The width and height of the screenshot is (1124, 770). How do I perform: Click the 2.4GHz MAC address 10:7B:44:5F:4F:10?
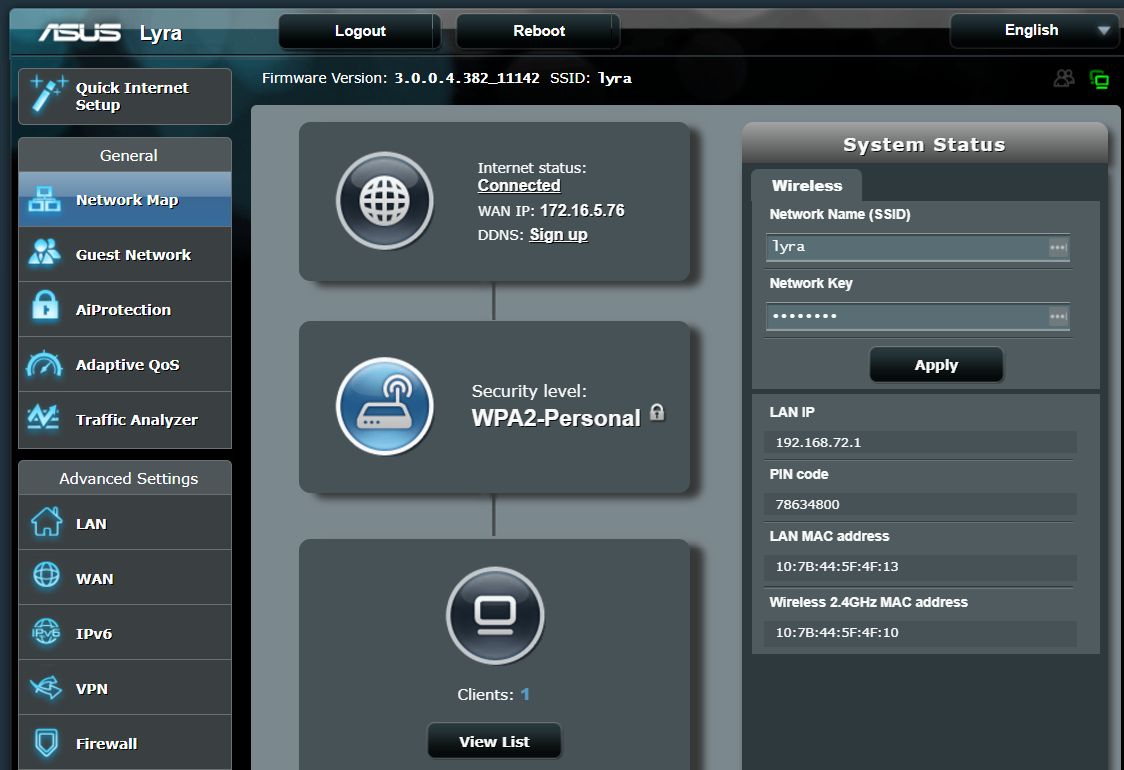click(x=837, y=632)
